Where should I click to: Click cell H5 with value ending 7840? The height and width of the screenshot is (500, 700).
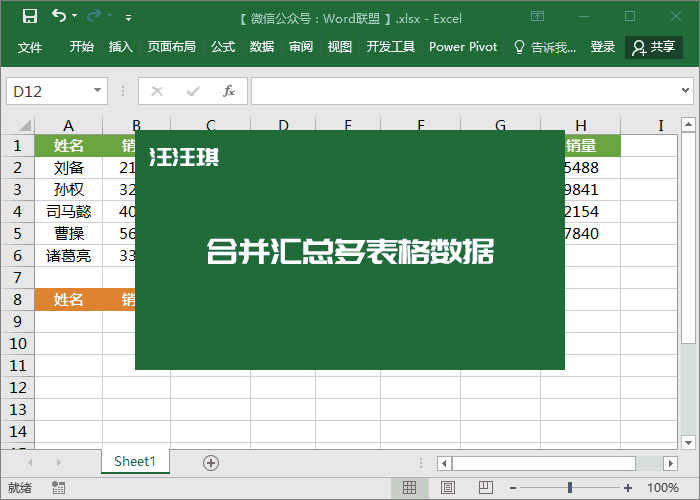[x=593, y=233]
